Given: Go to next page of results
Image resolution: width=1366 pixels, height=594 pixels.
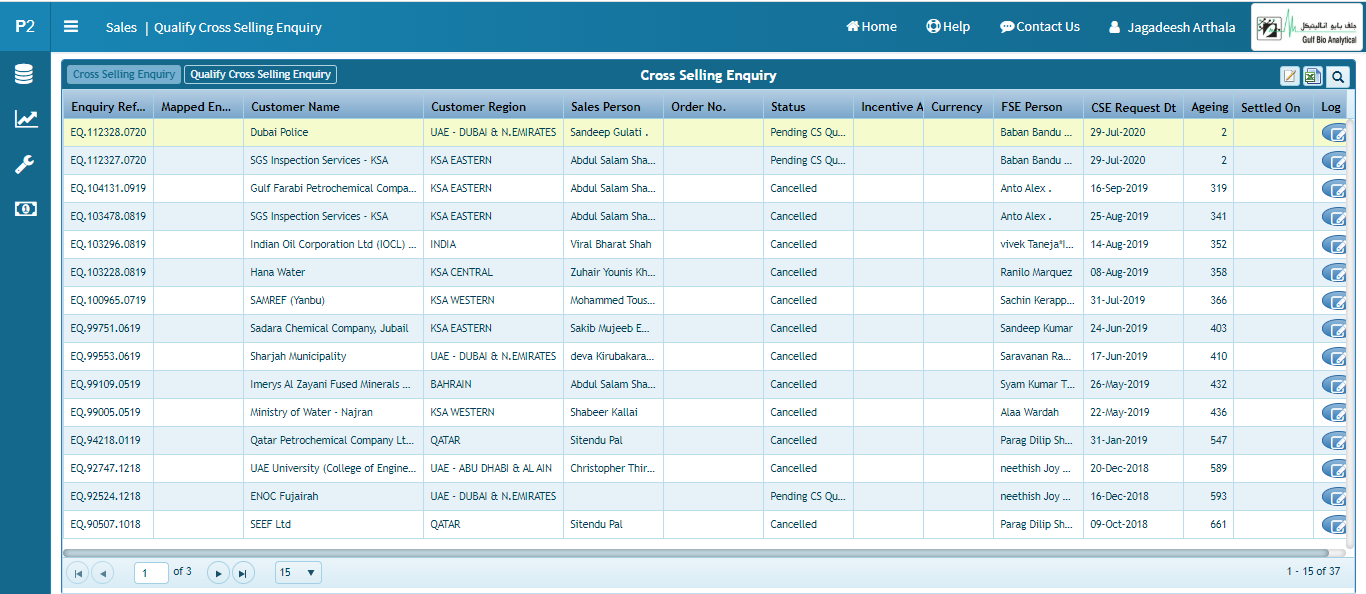Looking at the screenshot, I should click(x=218, y=573).
